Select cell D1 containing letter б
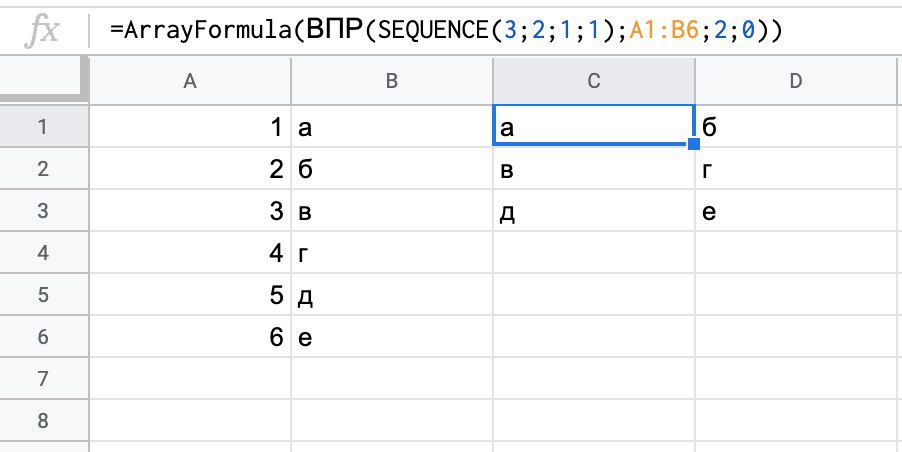Screen dimensions: 902x452 pos(797,127)
